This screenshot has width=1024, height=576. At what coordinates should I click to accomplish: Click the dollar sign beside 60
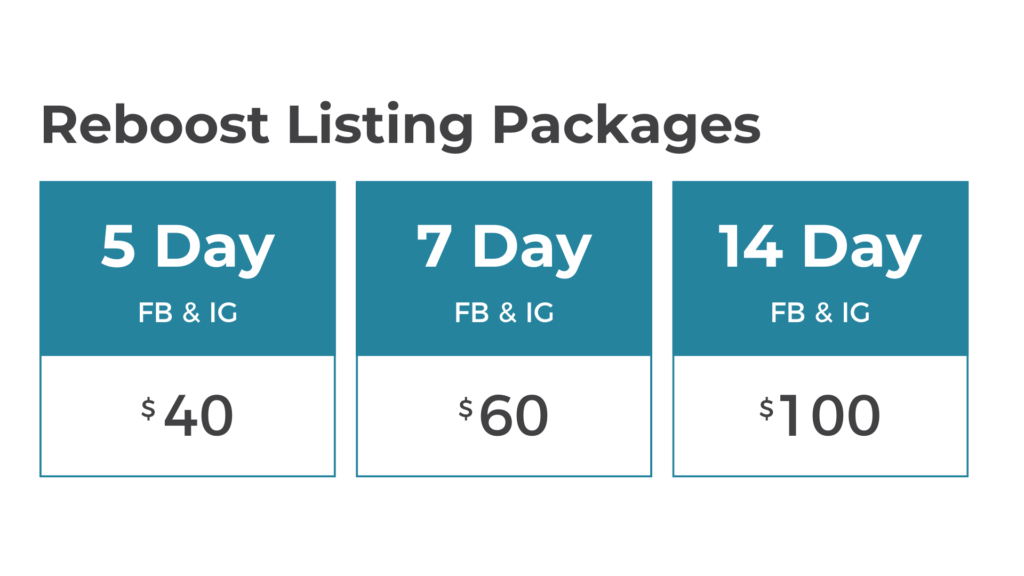pyautogui.click(x=466, y=409)
